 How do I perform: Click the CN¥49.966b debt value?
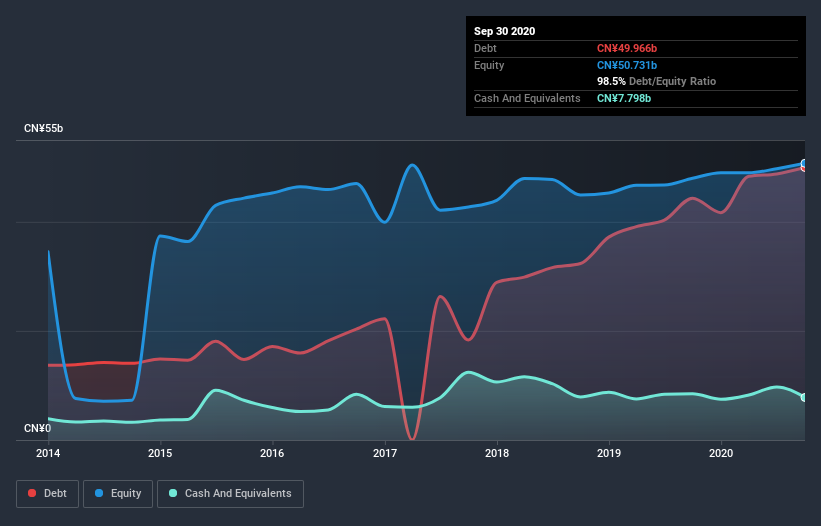click(x=627, y=48)
